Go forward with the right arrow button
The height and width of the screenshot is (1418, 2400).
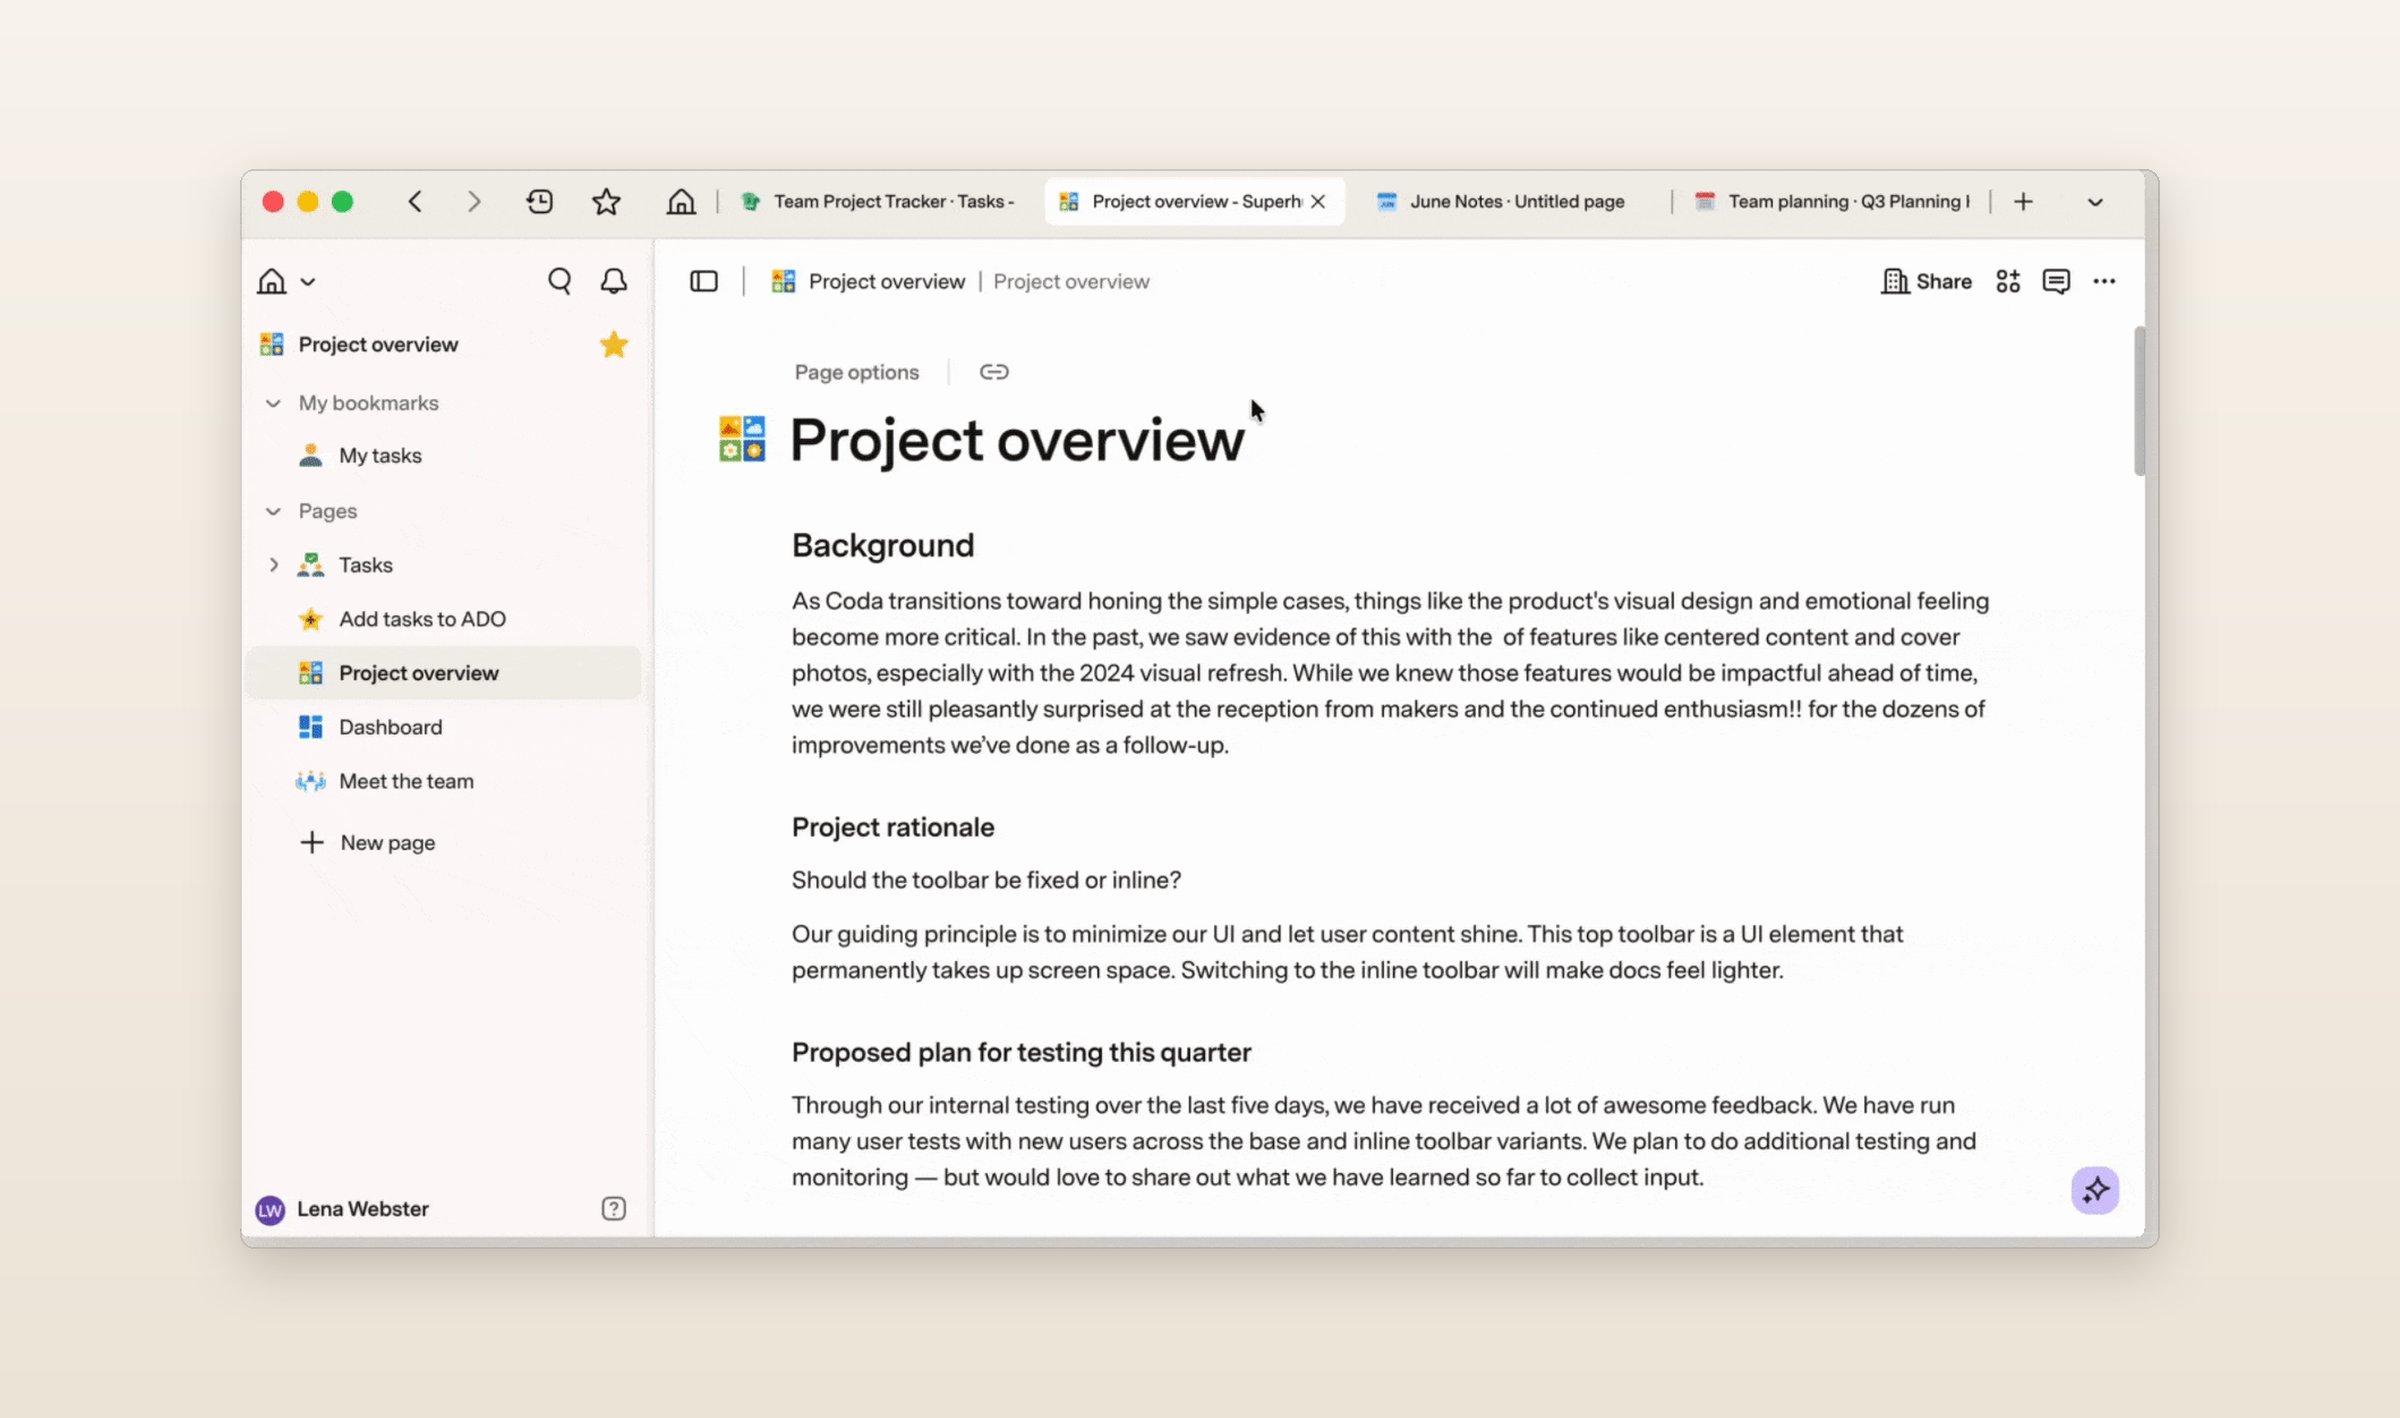point(474,202)
